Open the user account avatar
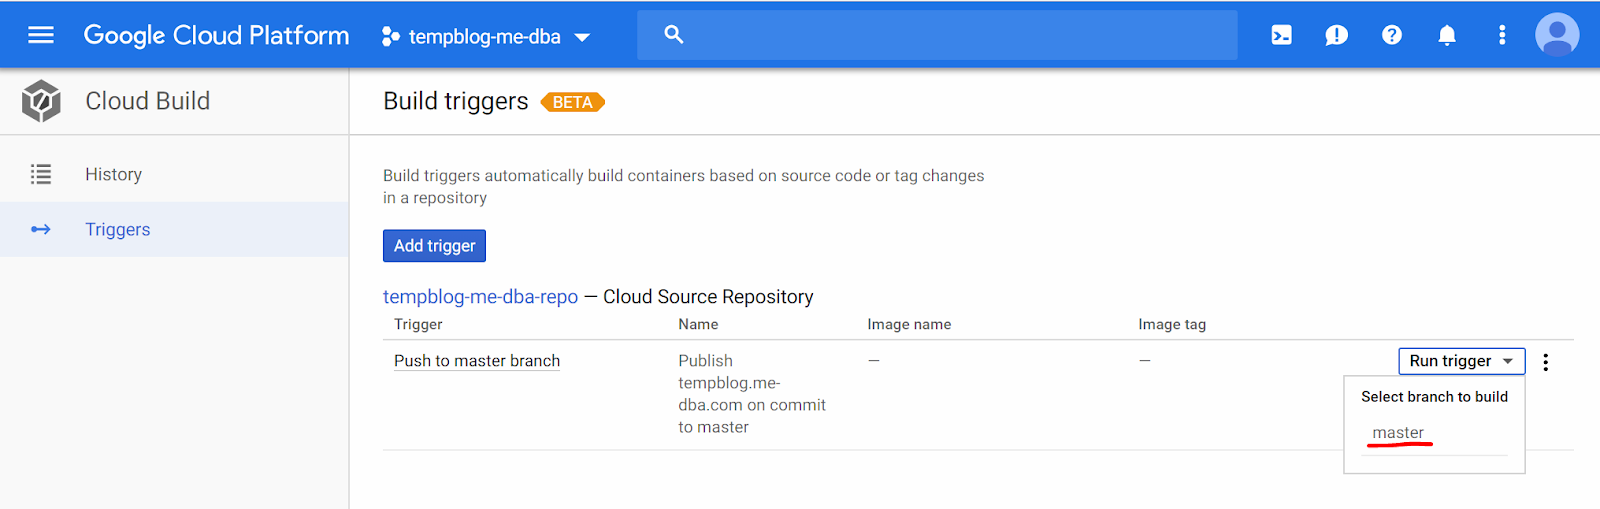Image resolution: width=1600 pixels, height=509 pixels. (1556, 35)
